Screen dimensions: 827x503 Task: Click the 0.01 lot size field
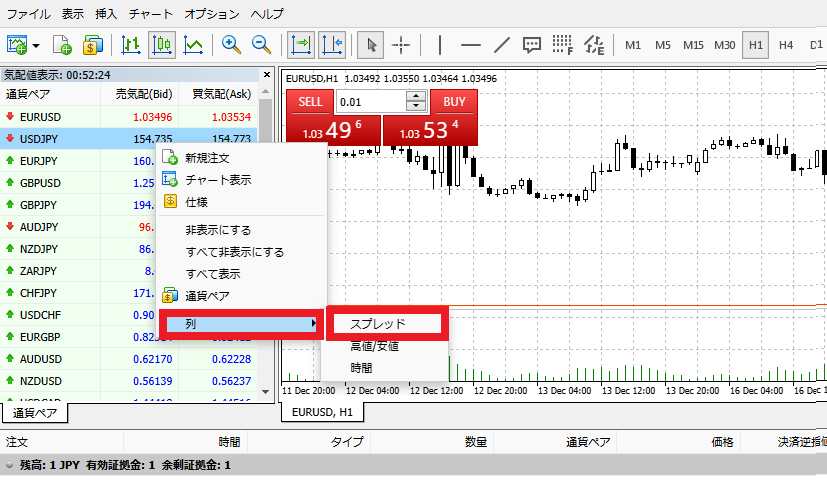coord(370,102)
